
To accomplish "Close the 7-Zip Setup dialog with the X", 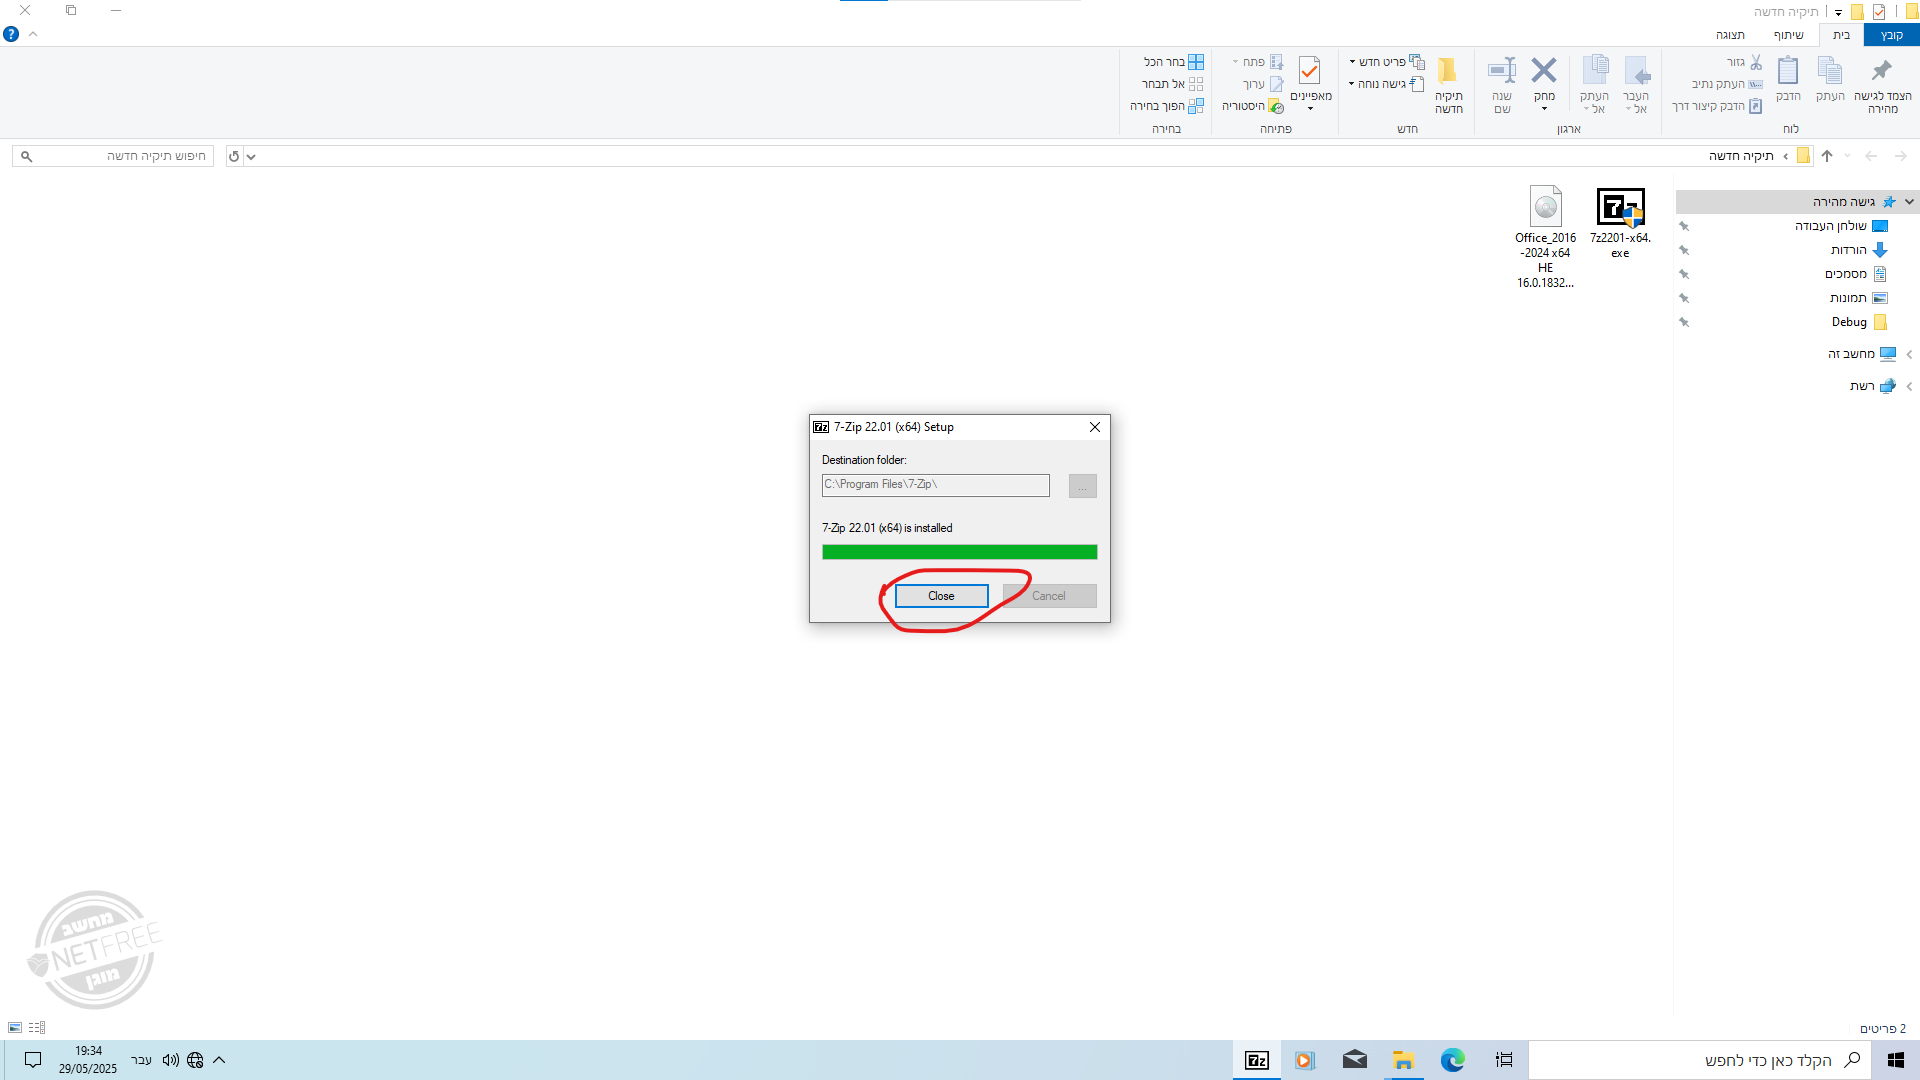I will 1095,427.
